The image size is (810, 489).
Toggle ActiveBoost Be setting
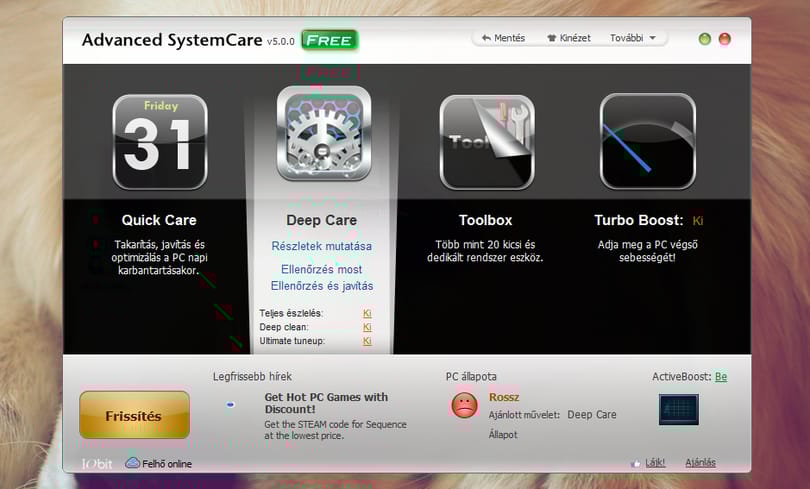[x=721, y=376]
